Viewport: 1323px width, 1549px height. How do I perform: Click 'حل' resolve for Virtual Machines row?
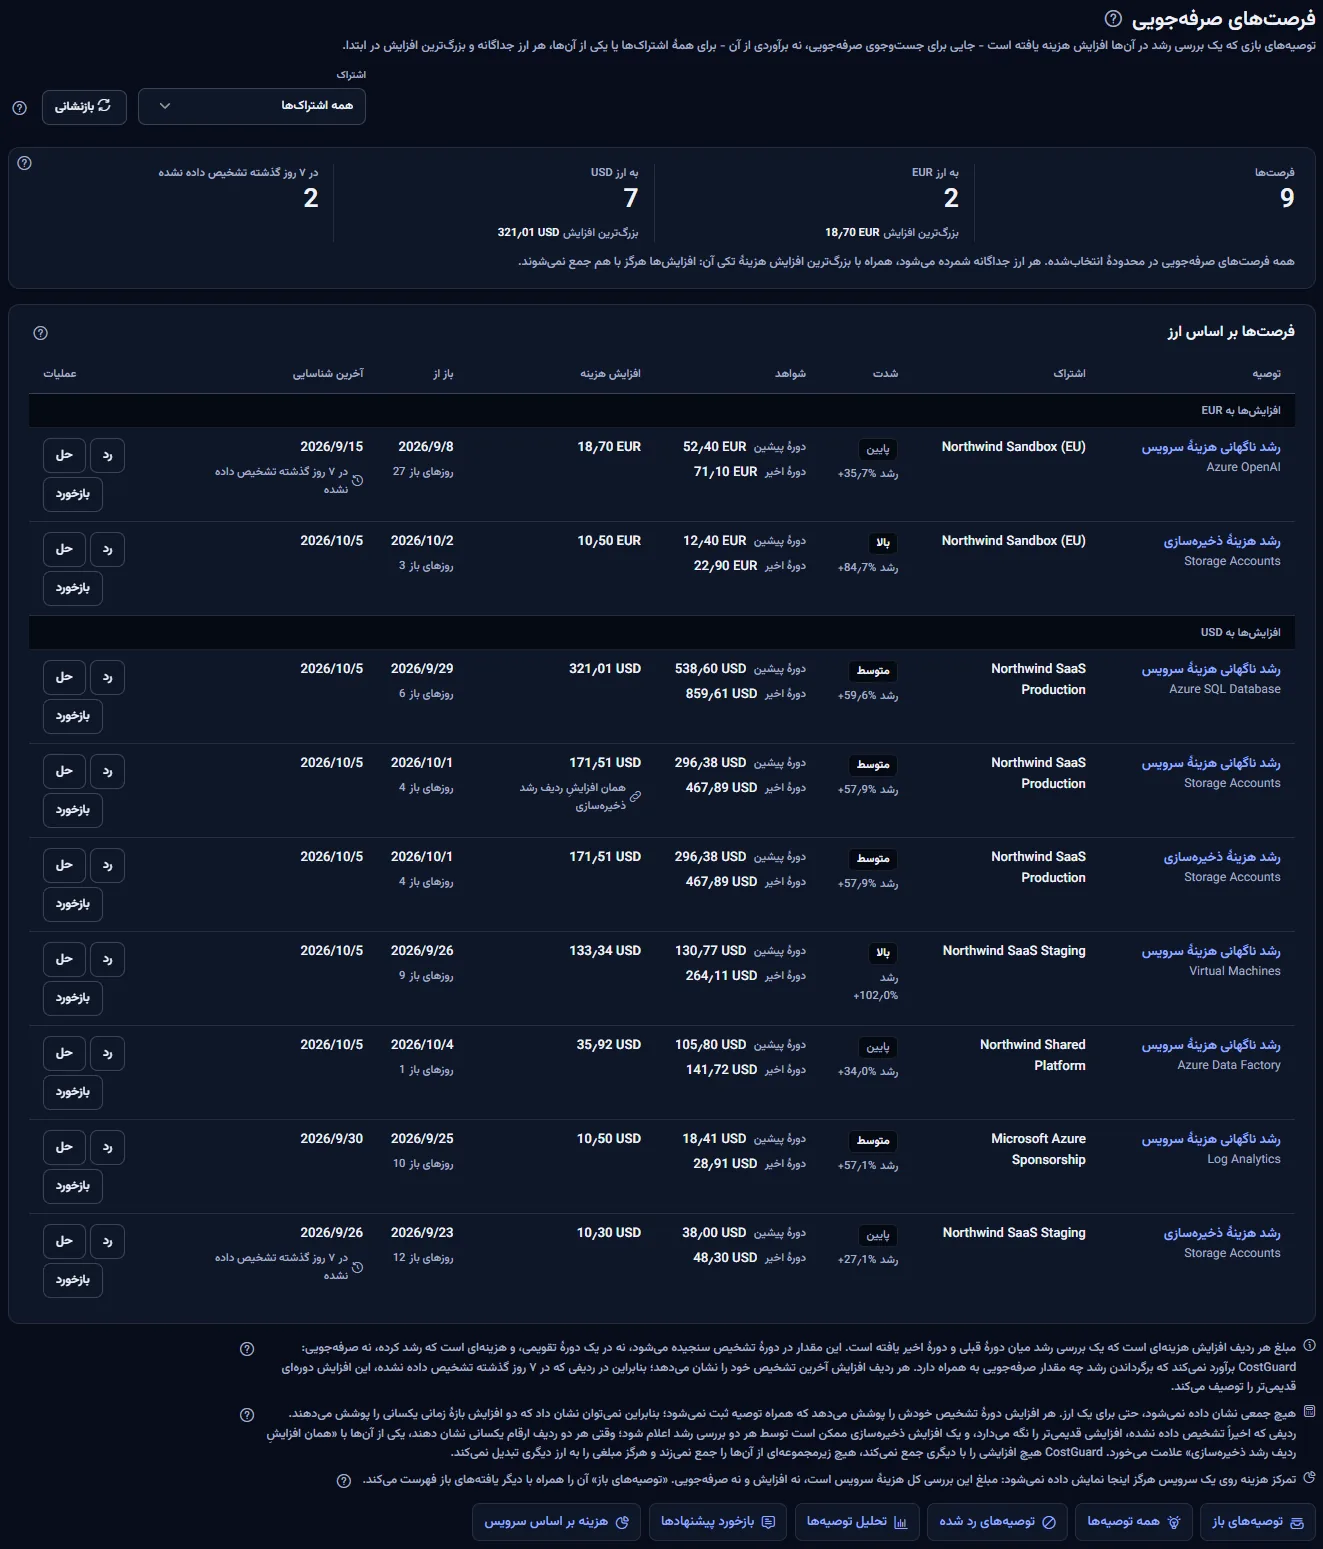(64, 959)
